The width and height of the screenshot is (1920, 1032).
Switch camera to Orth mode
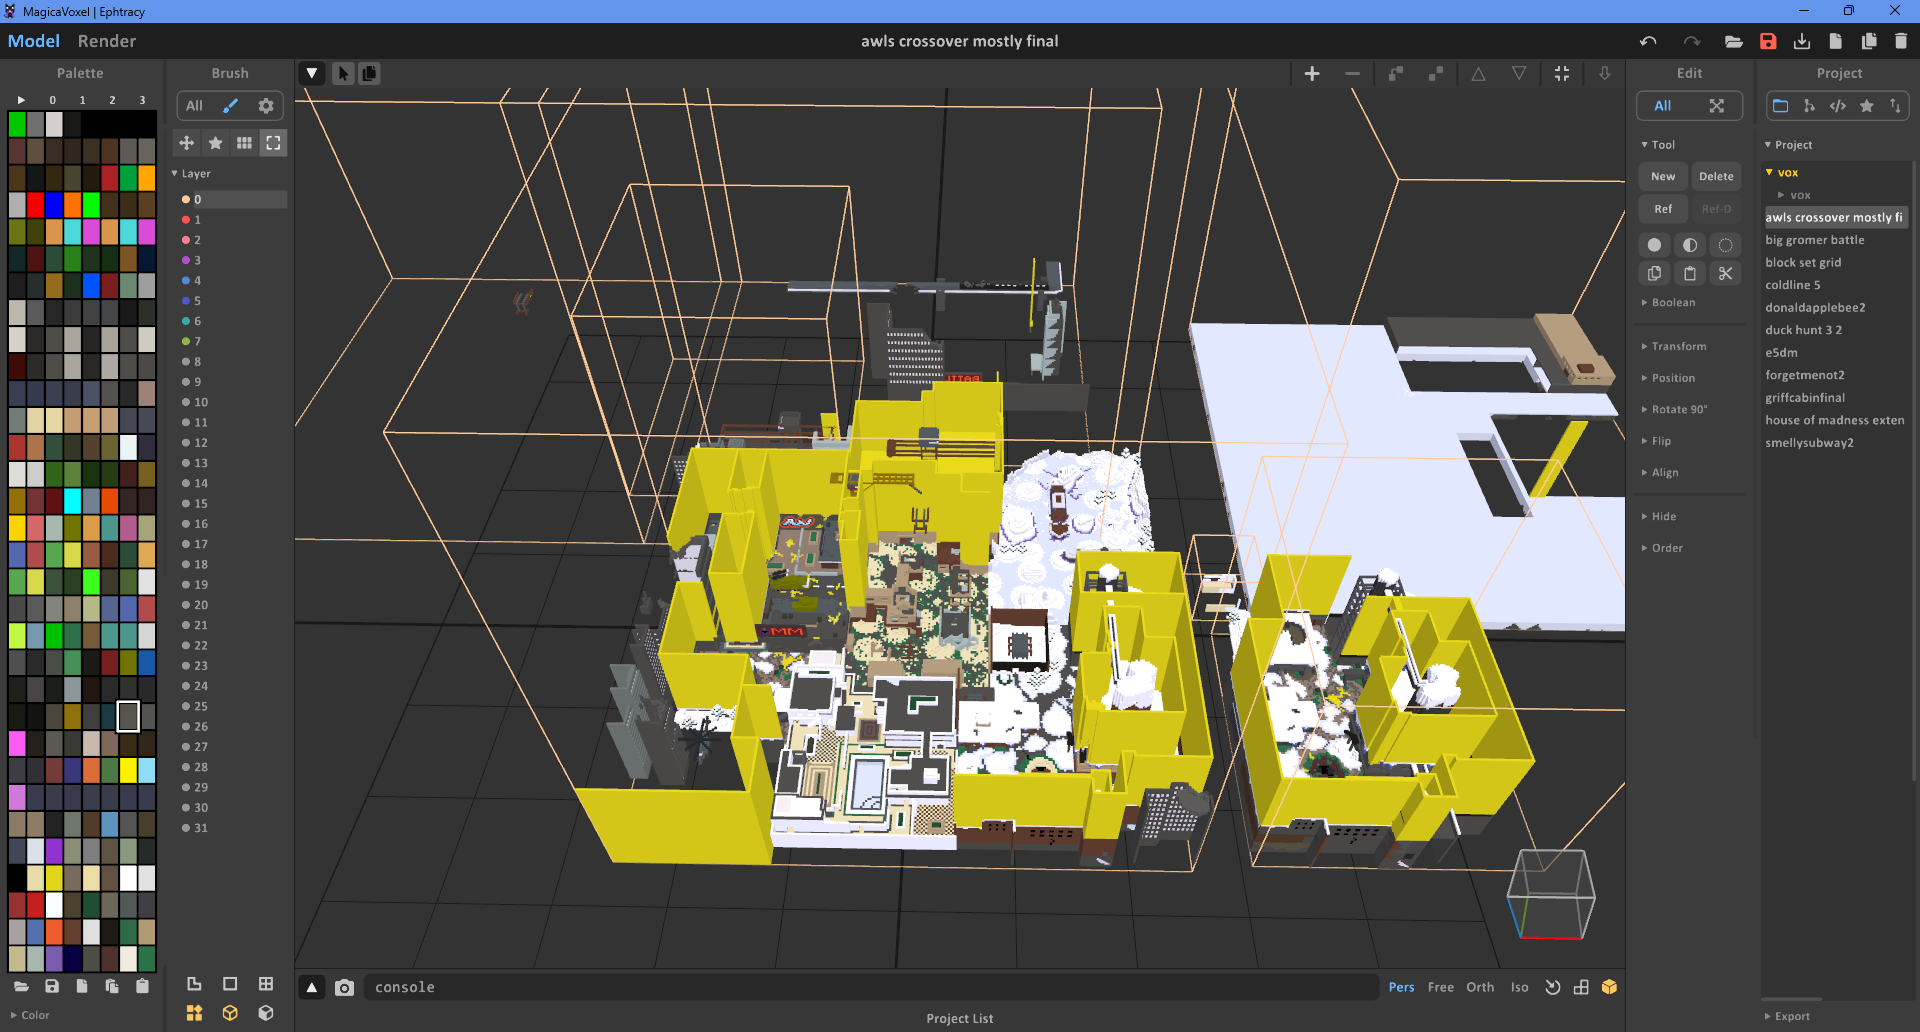click(1480, 987)
